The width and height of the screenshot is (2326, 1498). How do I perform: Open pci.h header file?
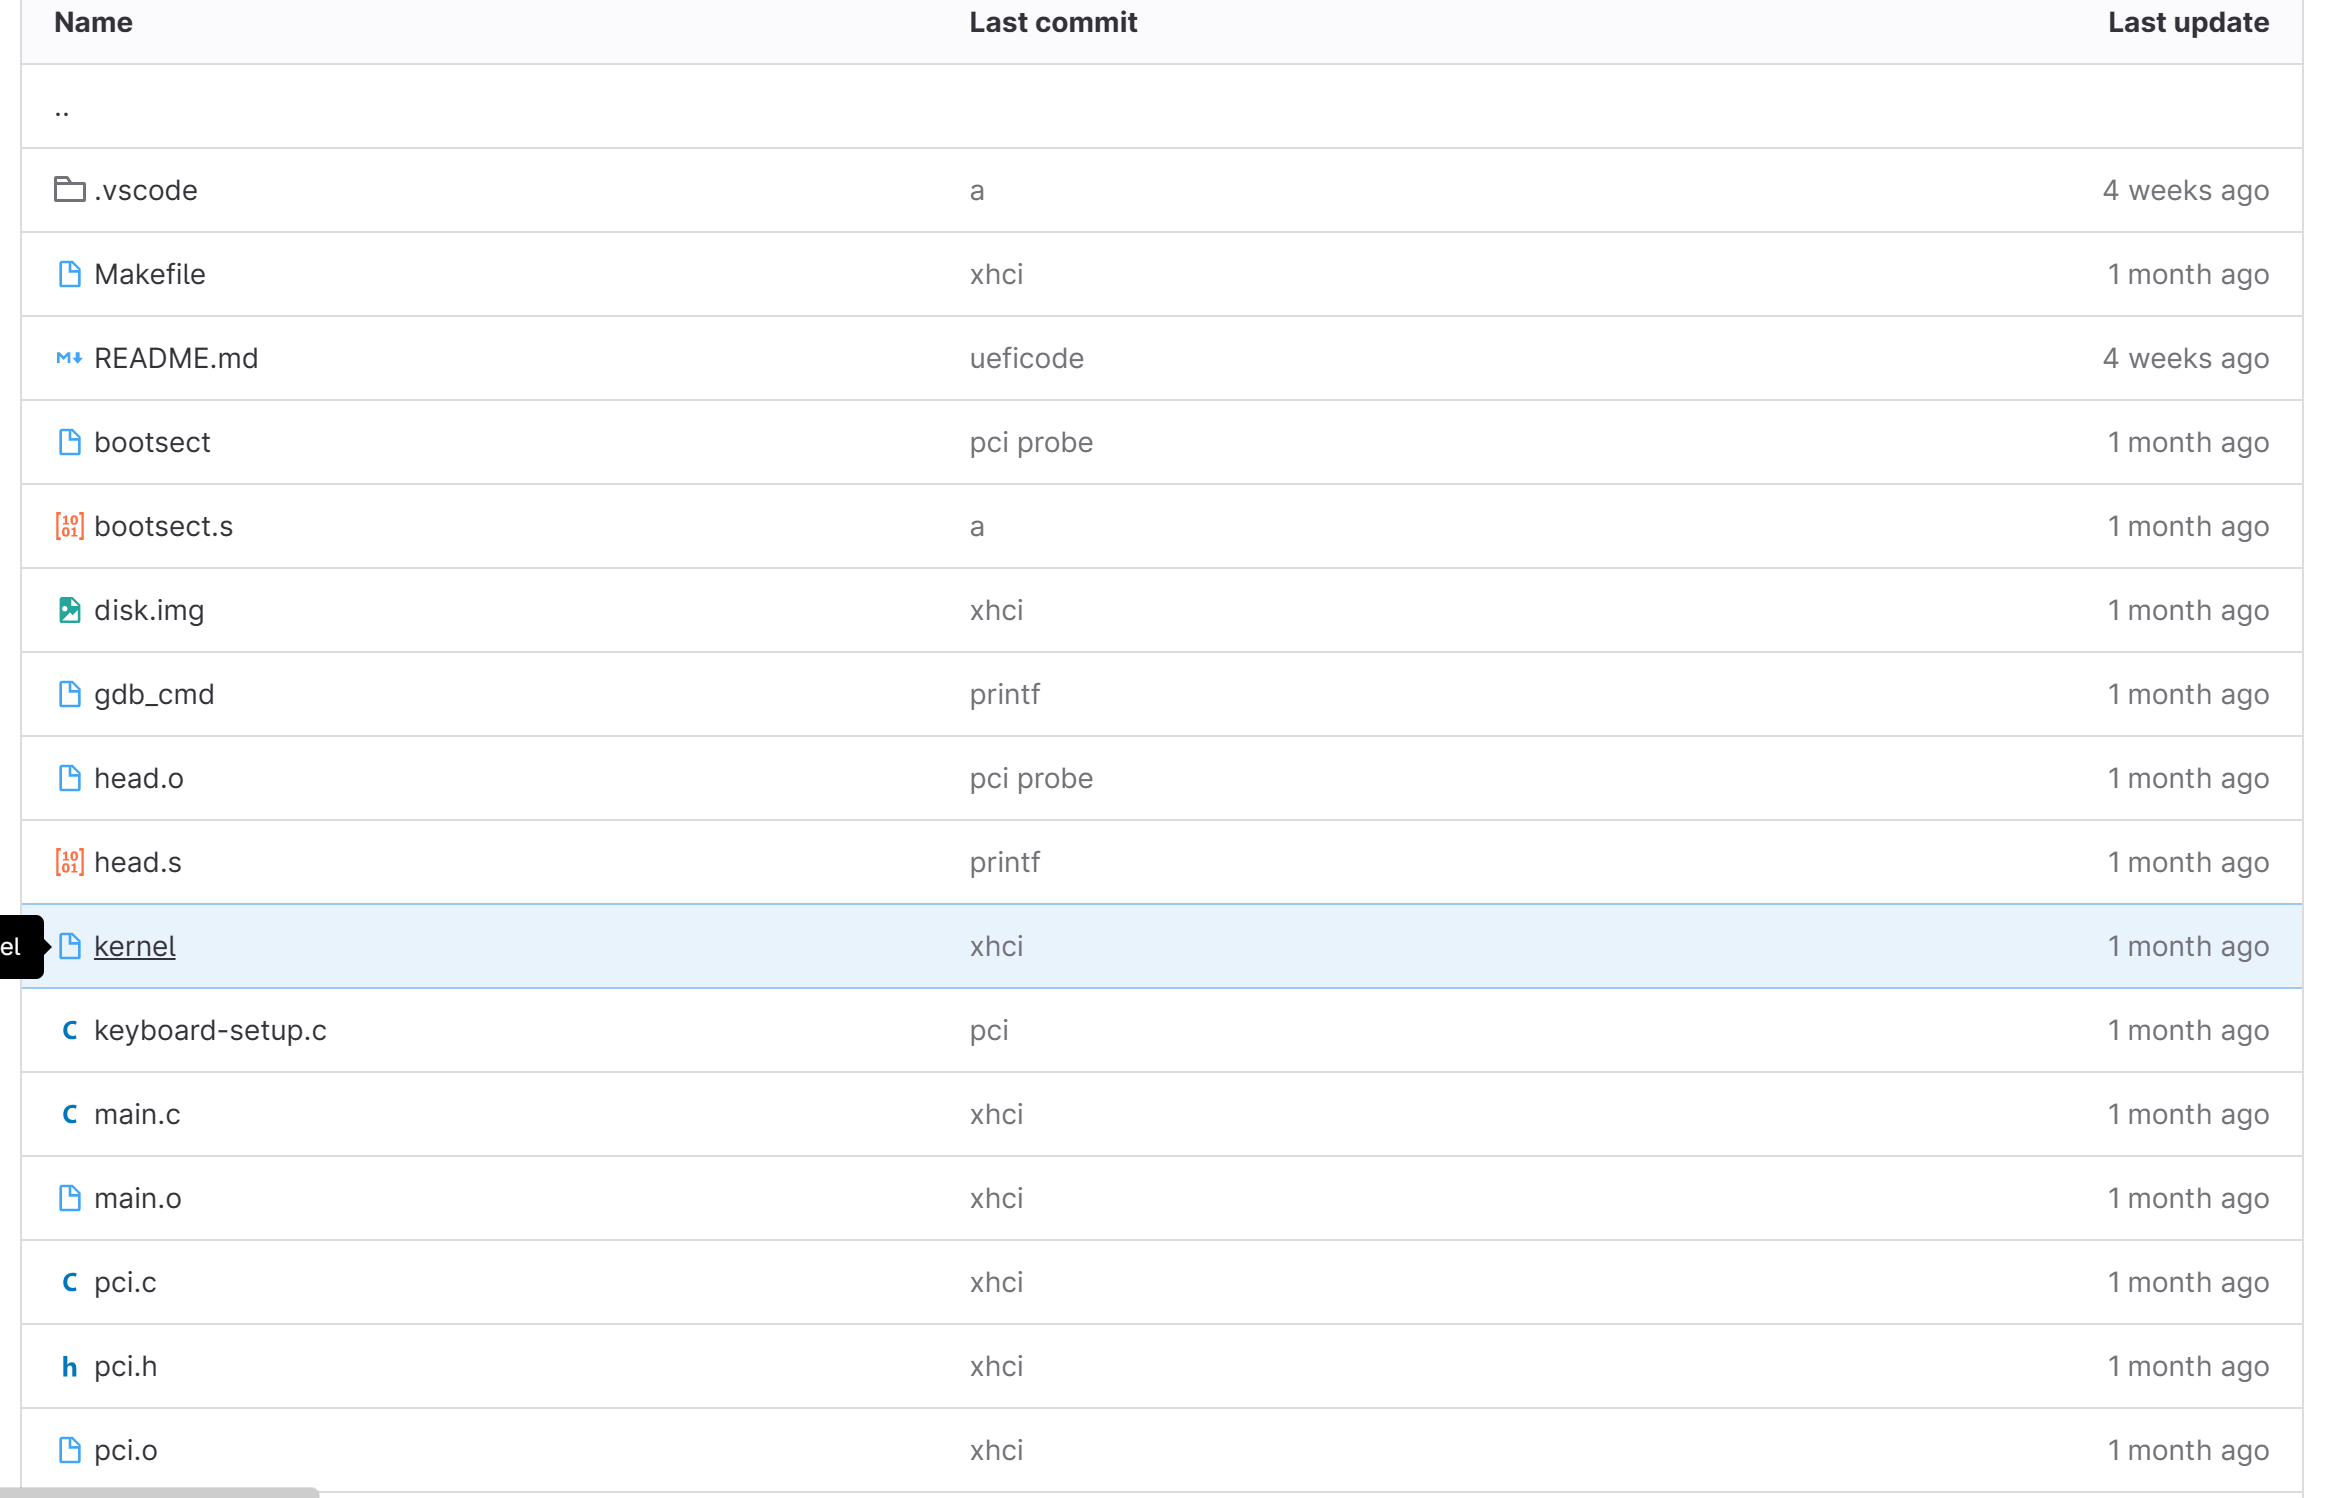126,1366
